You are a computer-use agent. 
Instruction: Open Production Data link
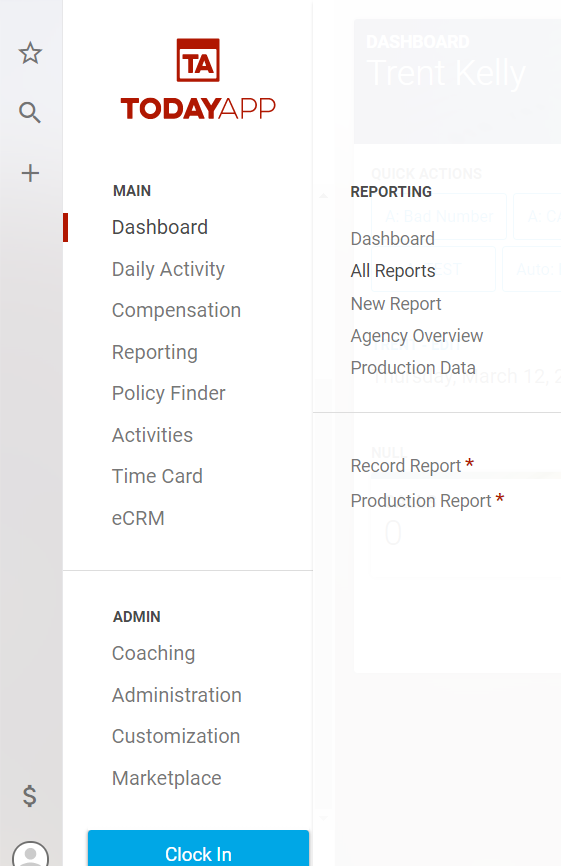click(413, 368)
